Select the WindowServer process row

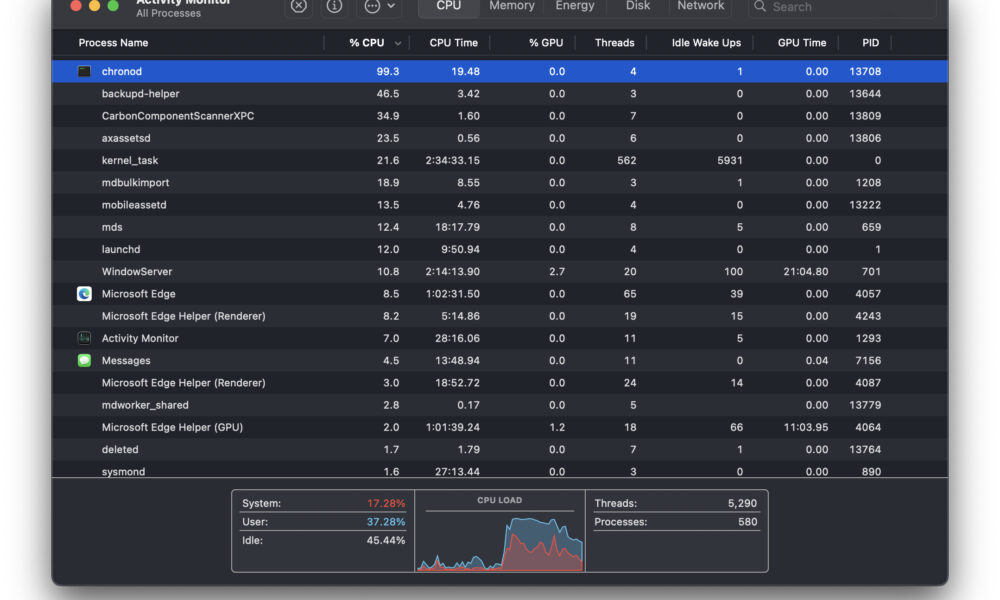[499, 272]
